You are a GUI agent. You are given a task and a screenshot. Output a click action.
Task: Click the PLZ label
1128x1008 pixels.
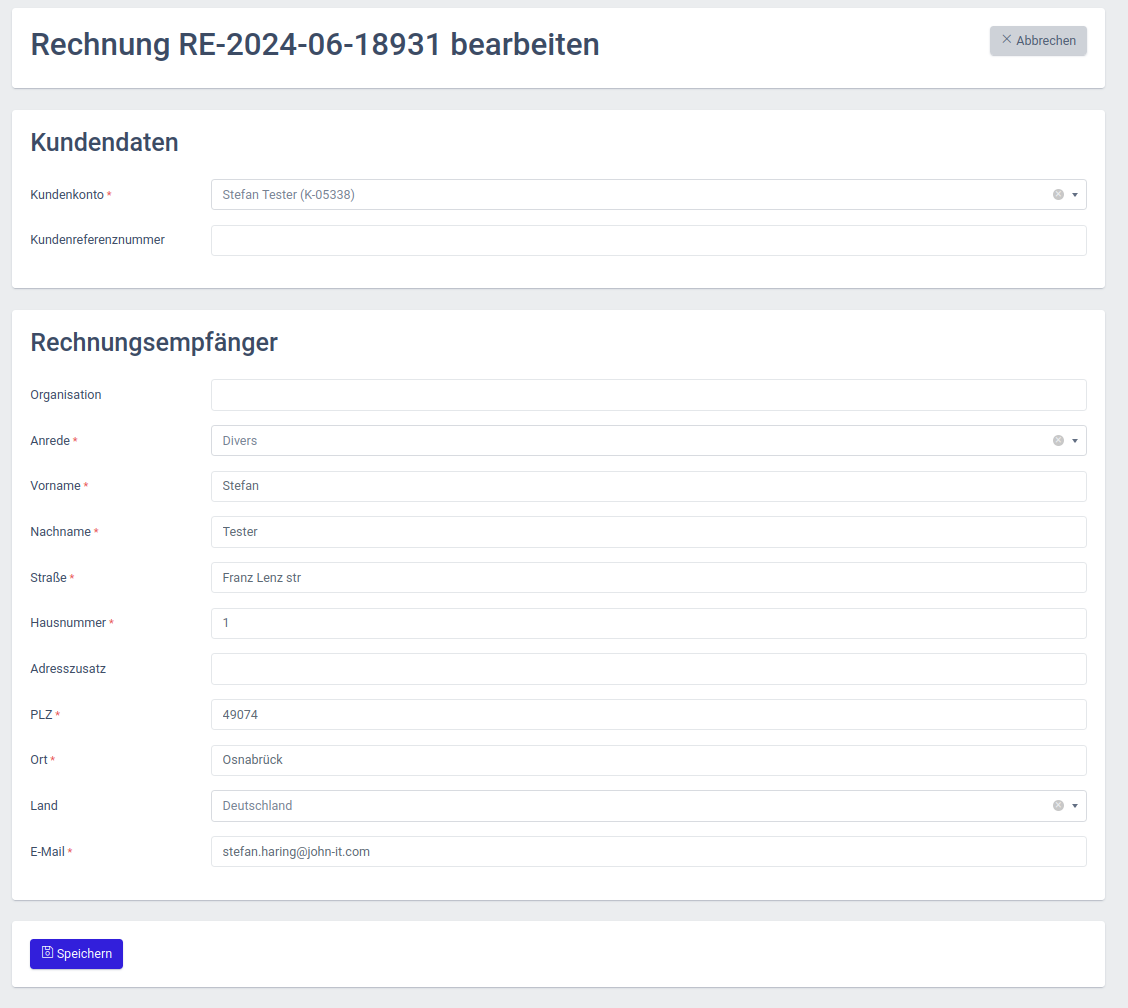coord(41,714)
